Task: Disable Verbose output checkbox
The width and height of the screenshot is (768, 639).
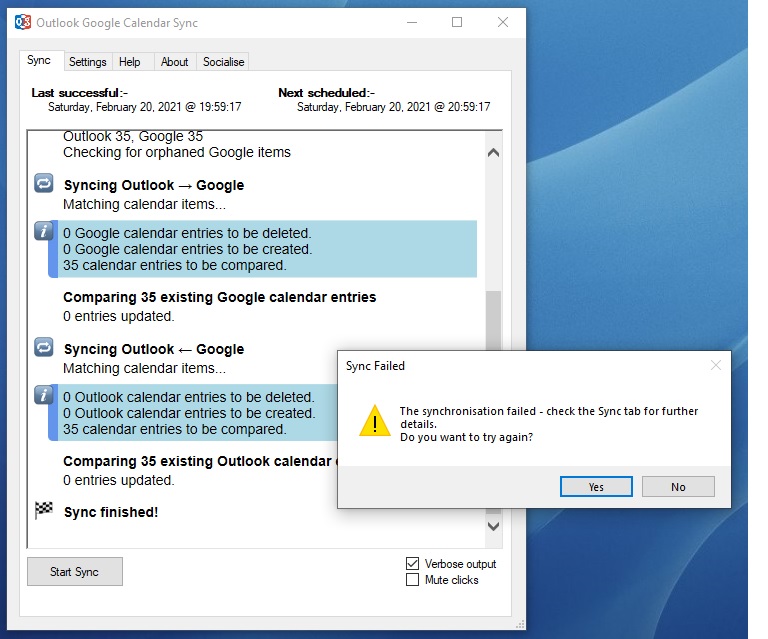Action: click(x=412, y=564)
